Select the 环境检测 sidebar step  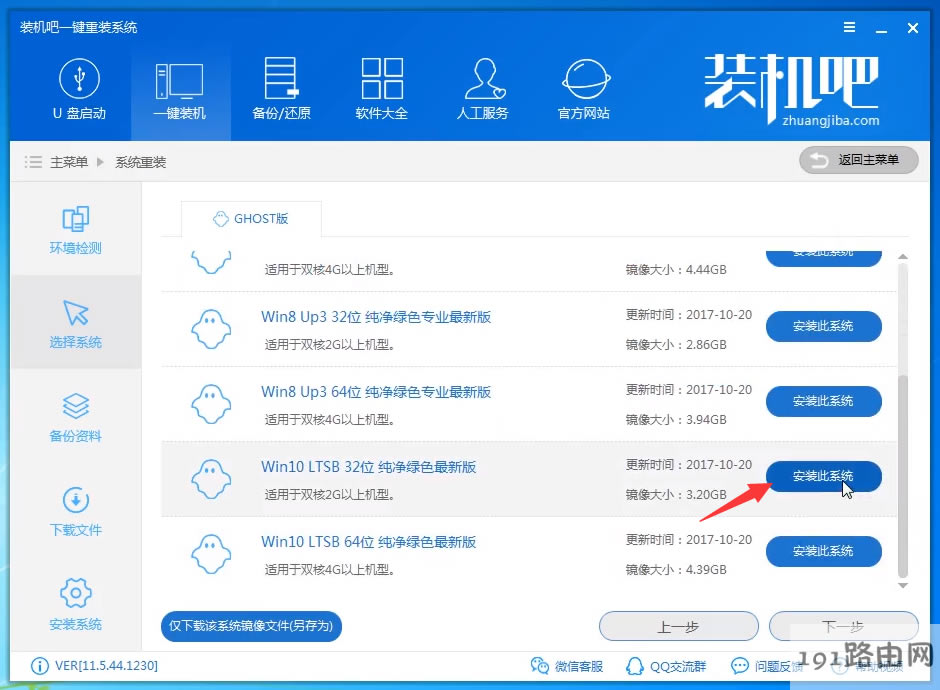click(75, 228)
